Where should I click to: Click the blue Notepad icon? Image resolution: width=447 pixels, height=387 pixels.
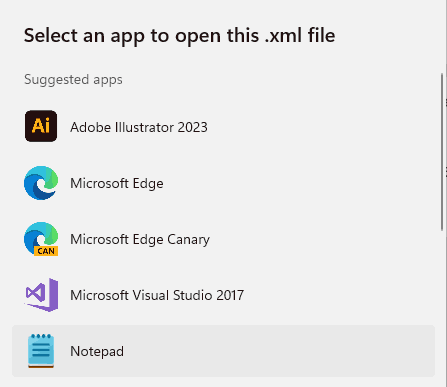pyautogui.click(x=41, y=351)
